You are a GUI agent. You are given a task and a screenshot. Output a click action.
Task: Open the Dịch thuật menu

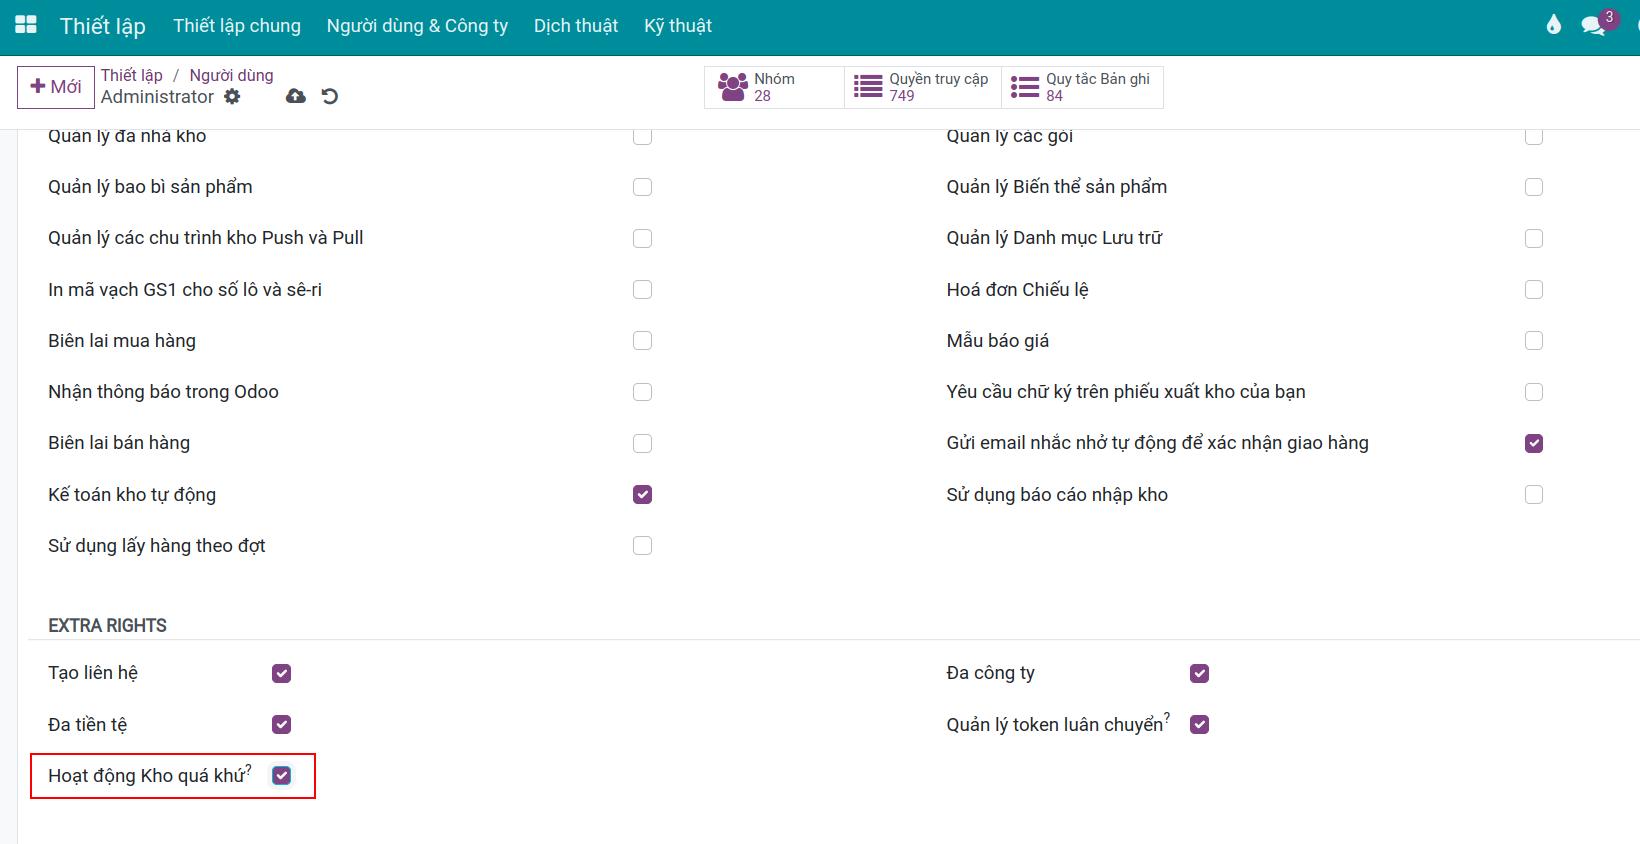576,26
